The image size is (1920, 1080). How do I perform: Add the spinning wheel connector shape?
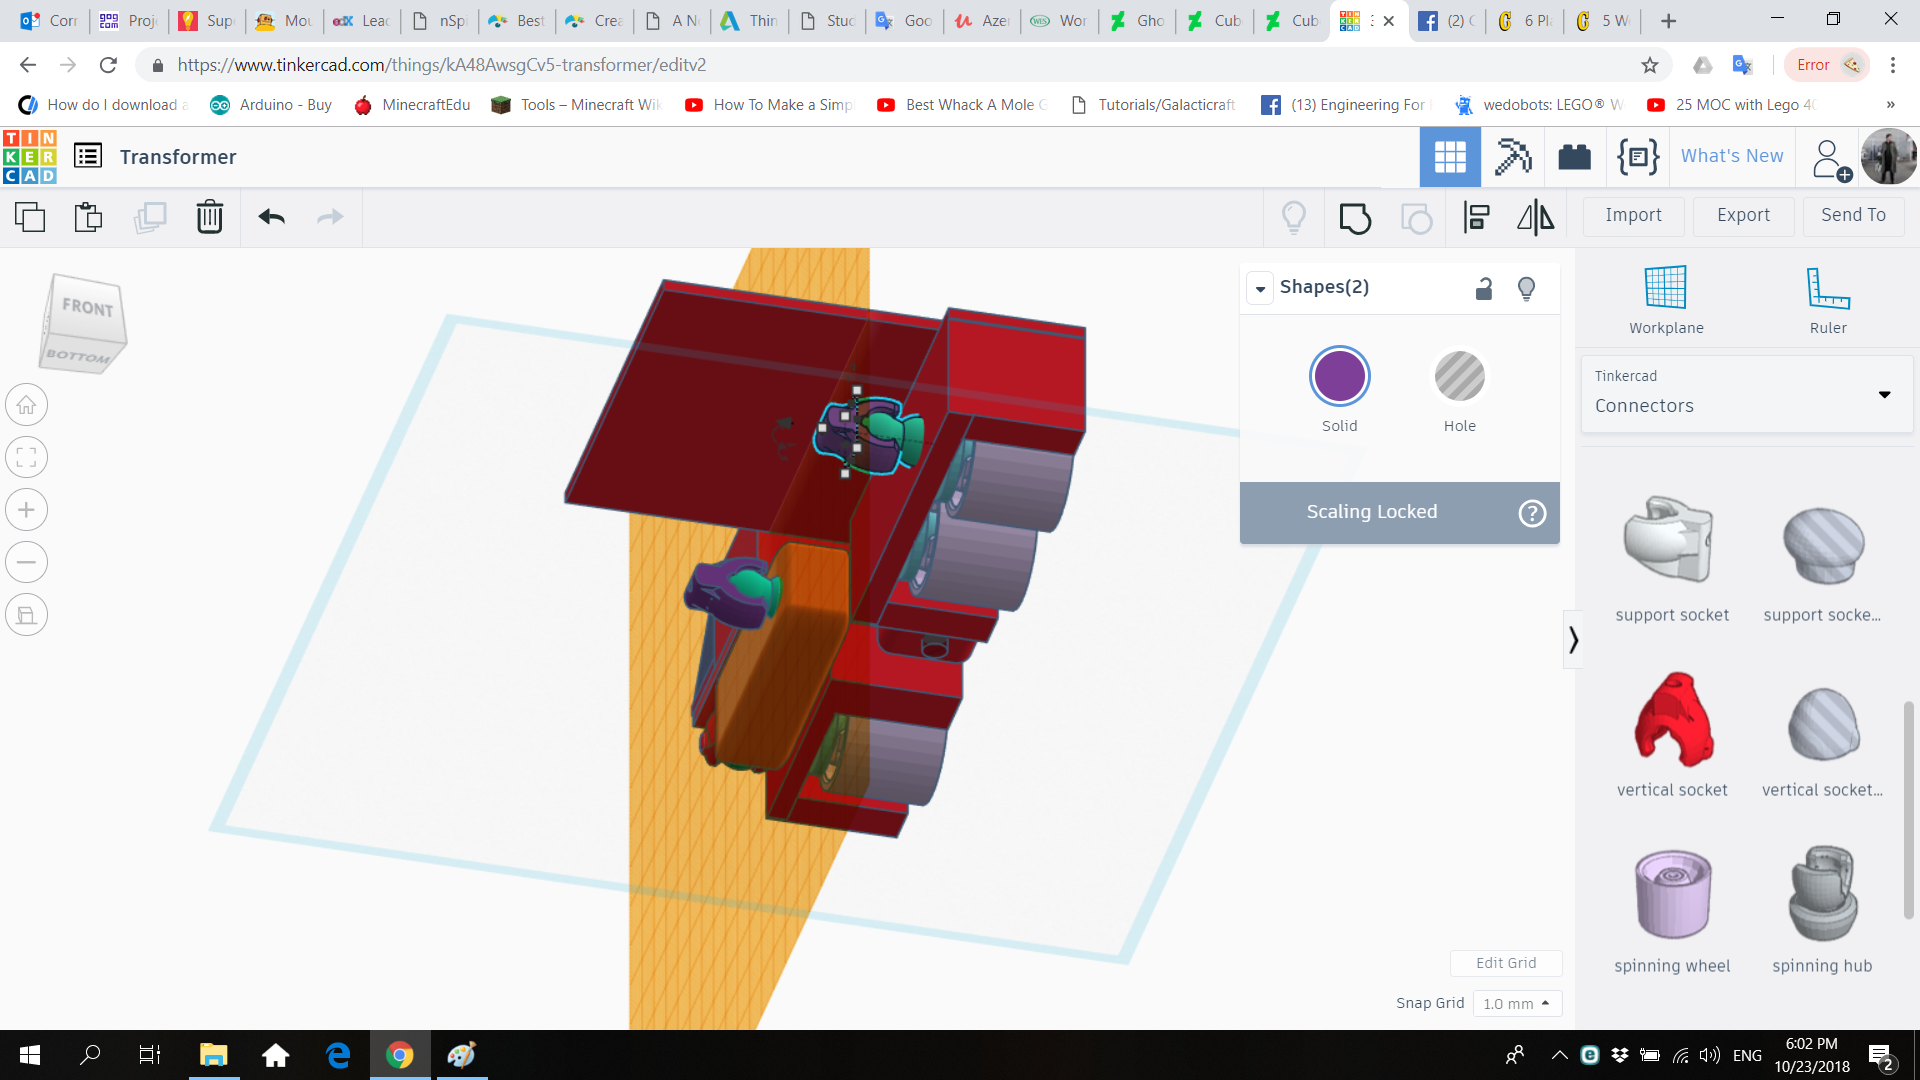click(x=1671, y=893)
